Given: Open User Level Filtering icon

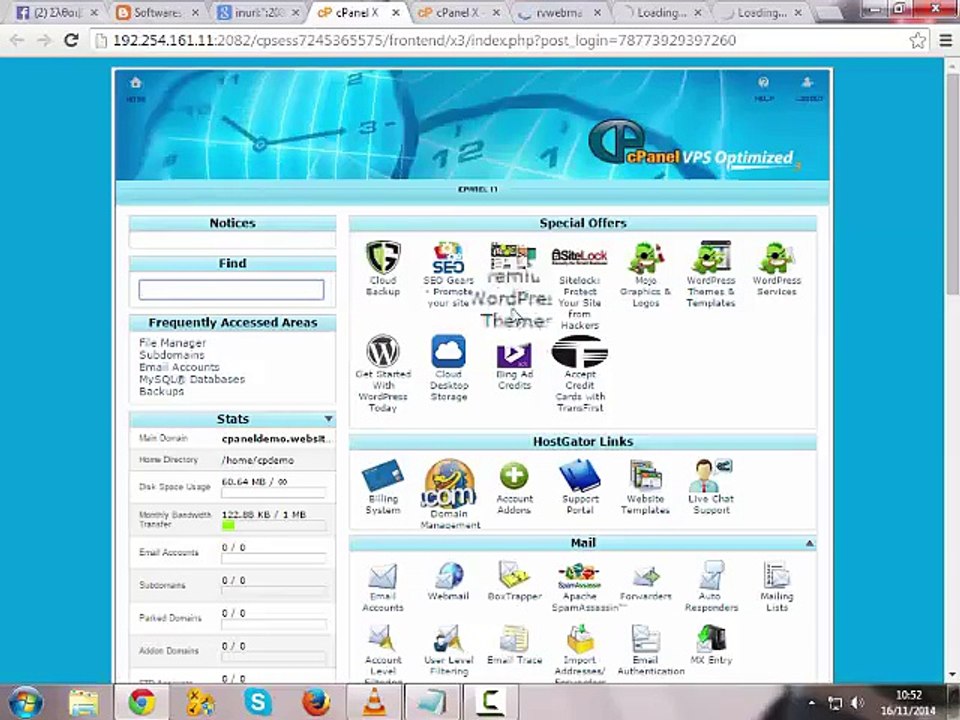Looking at the screenshot, I should [x=448, y=639].
